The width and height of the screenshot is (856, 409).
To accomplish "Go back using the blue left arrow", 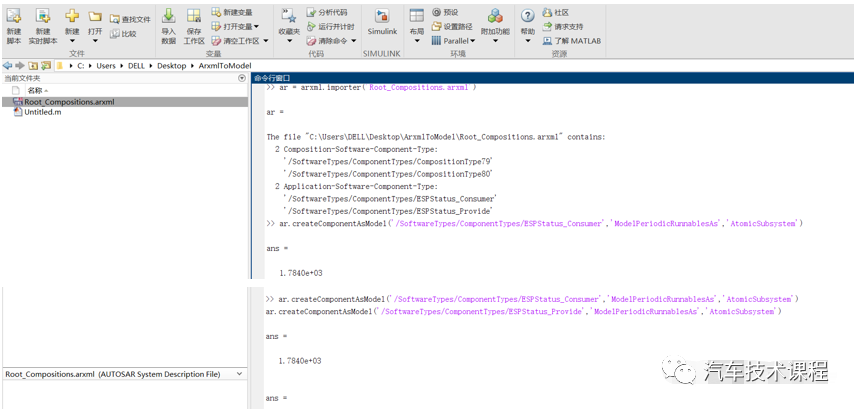I will (8, 66).
